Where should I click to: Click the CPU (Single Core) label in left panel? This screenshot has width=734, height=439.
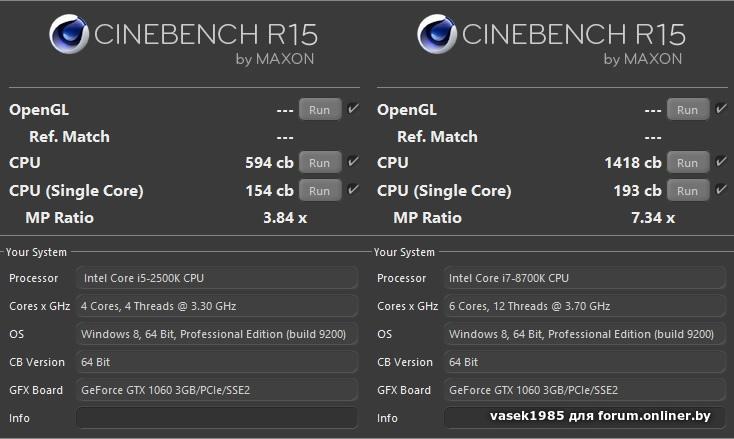coord(76,191)
